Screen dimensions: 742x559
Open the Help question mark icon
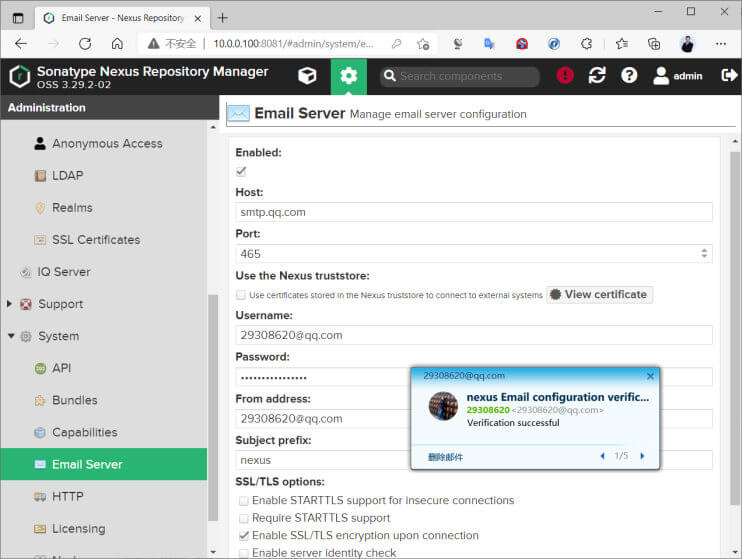pyautogui.click(x=629, y=75)
